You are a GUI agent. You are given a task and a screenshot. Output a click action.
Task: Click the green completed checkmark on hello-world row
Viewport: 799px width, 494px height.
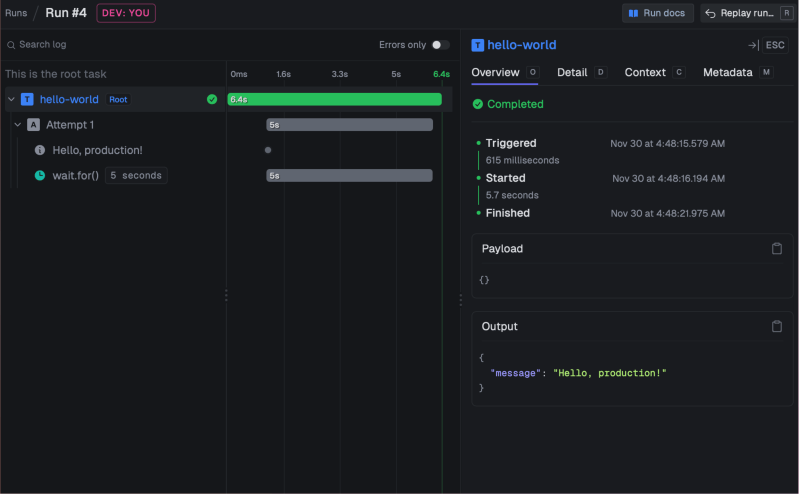click(x=212, y=99)
